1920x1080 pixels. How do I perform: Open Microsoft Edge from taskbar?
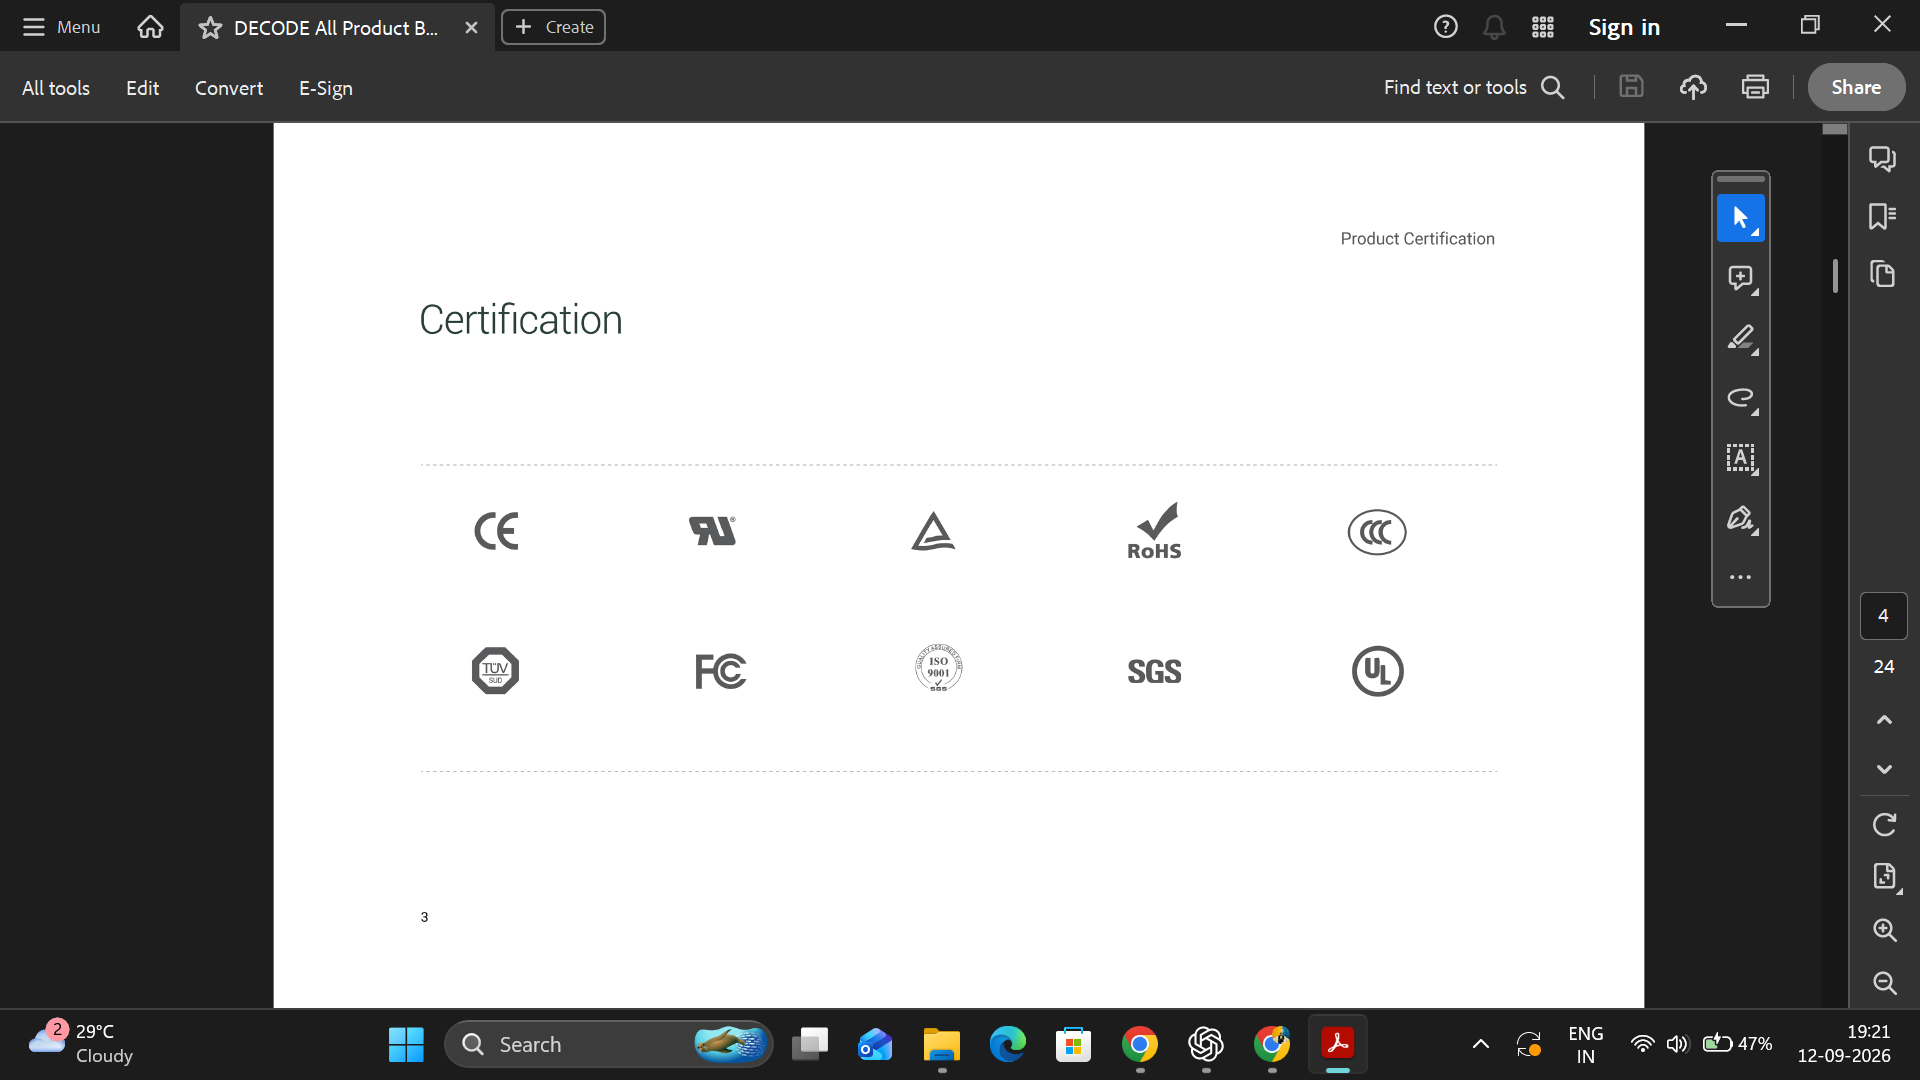pyautogui.click(x=1007, y=1044)
